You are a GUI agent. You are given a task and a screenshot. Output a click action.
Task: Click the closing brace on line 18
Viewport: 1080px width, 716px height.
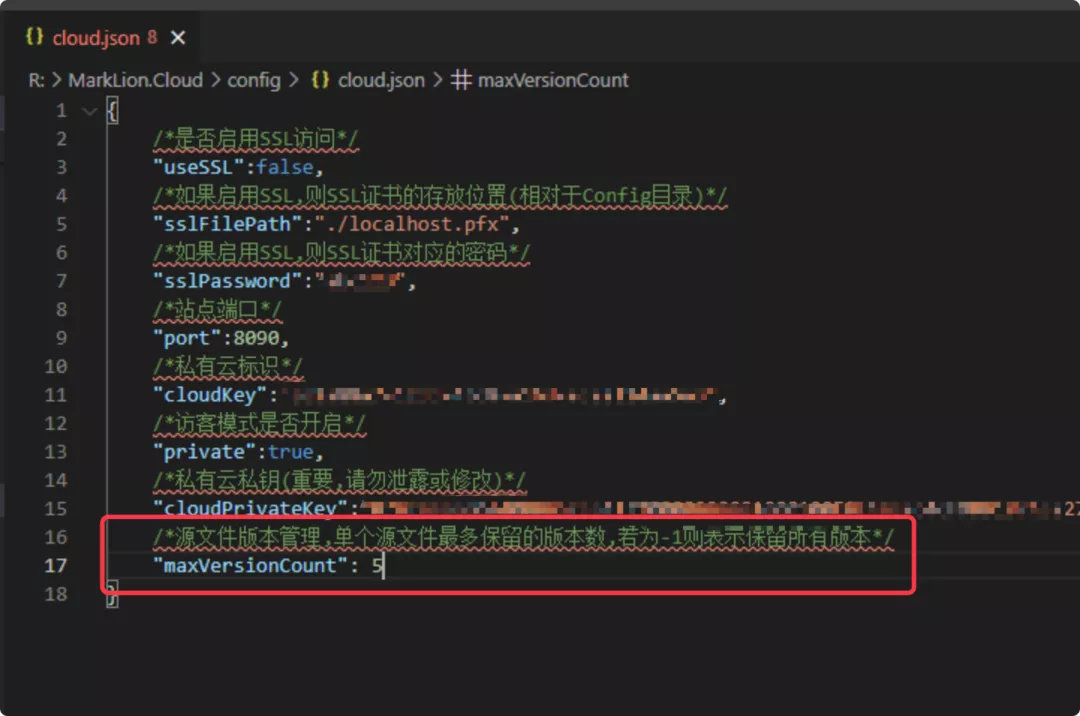(112, 594)
